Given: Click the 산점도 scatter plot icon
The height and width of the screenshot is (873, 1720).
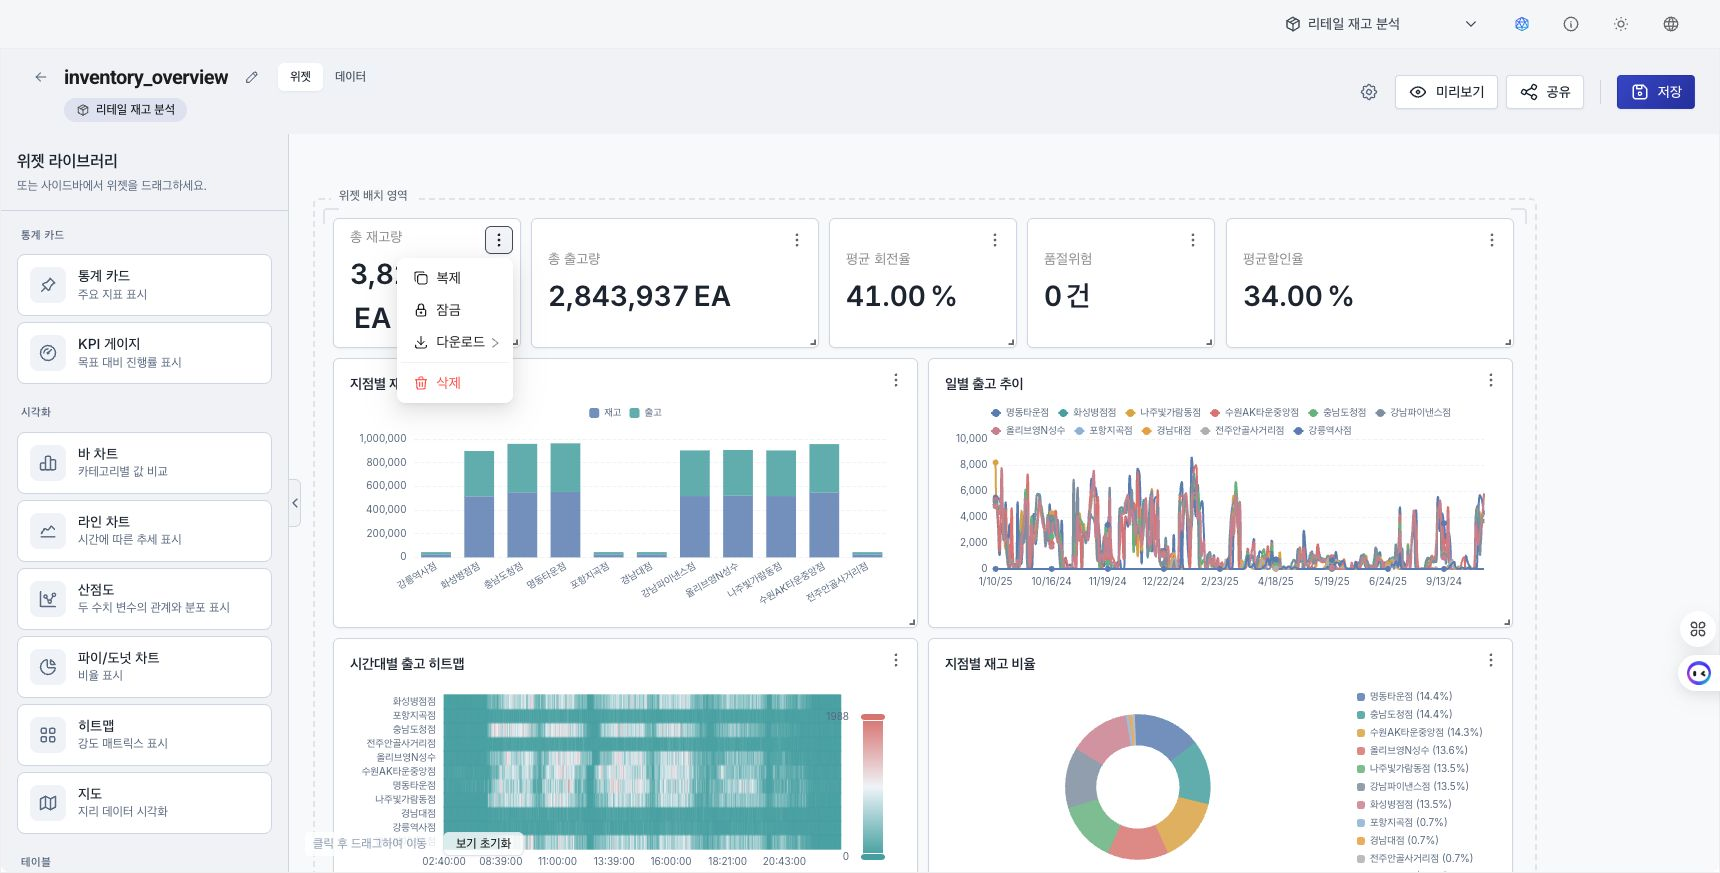Looking at the screenshot, I should pyautogui.click(x=48, y=599).
